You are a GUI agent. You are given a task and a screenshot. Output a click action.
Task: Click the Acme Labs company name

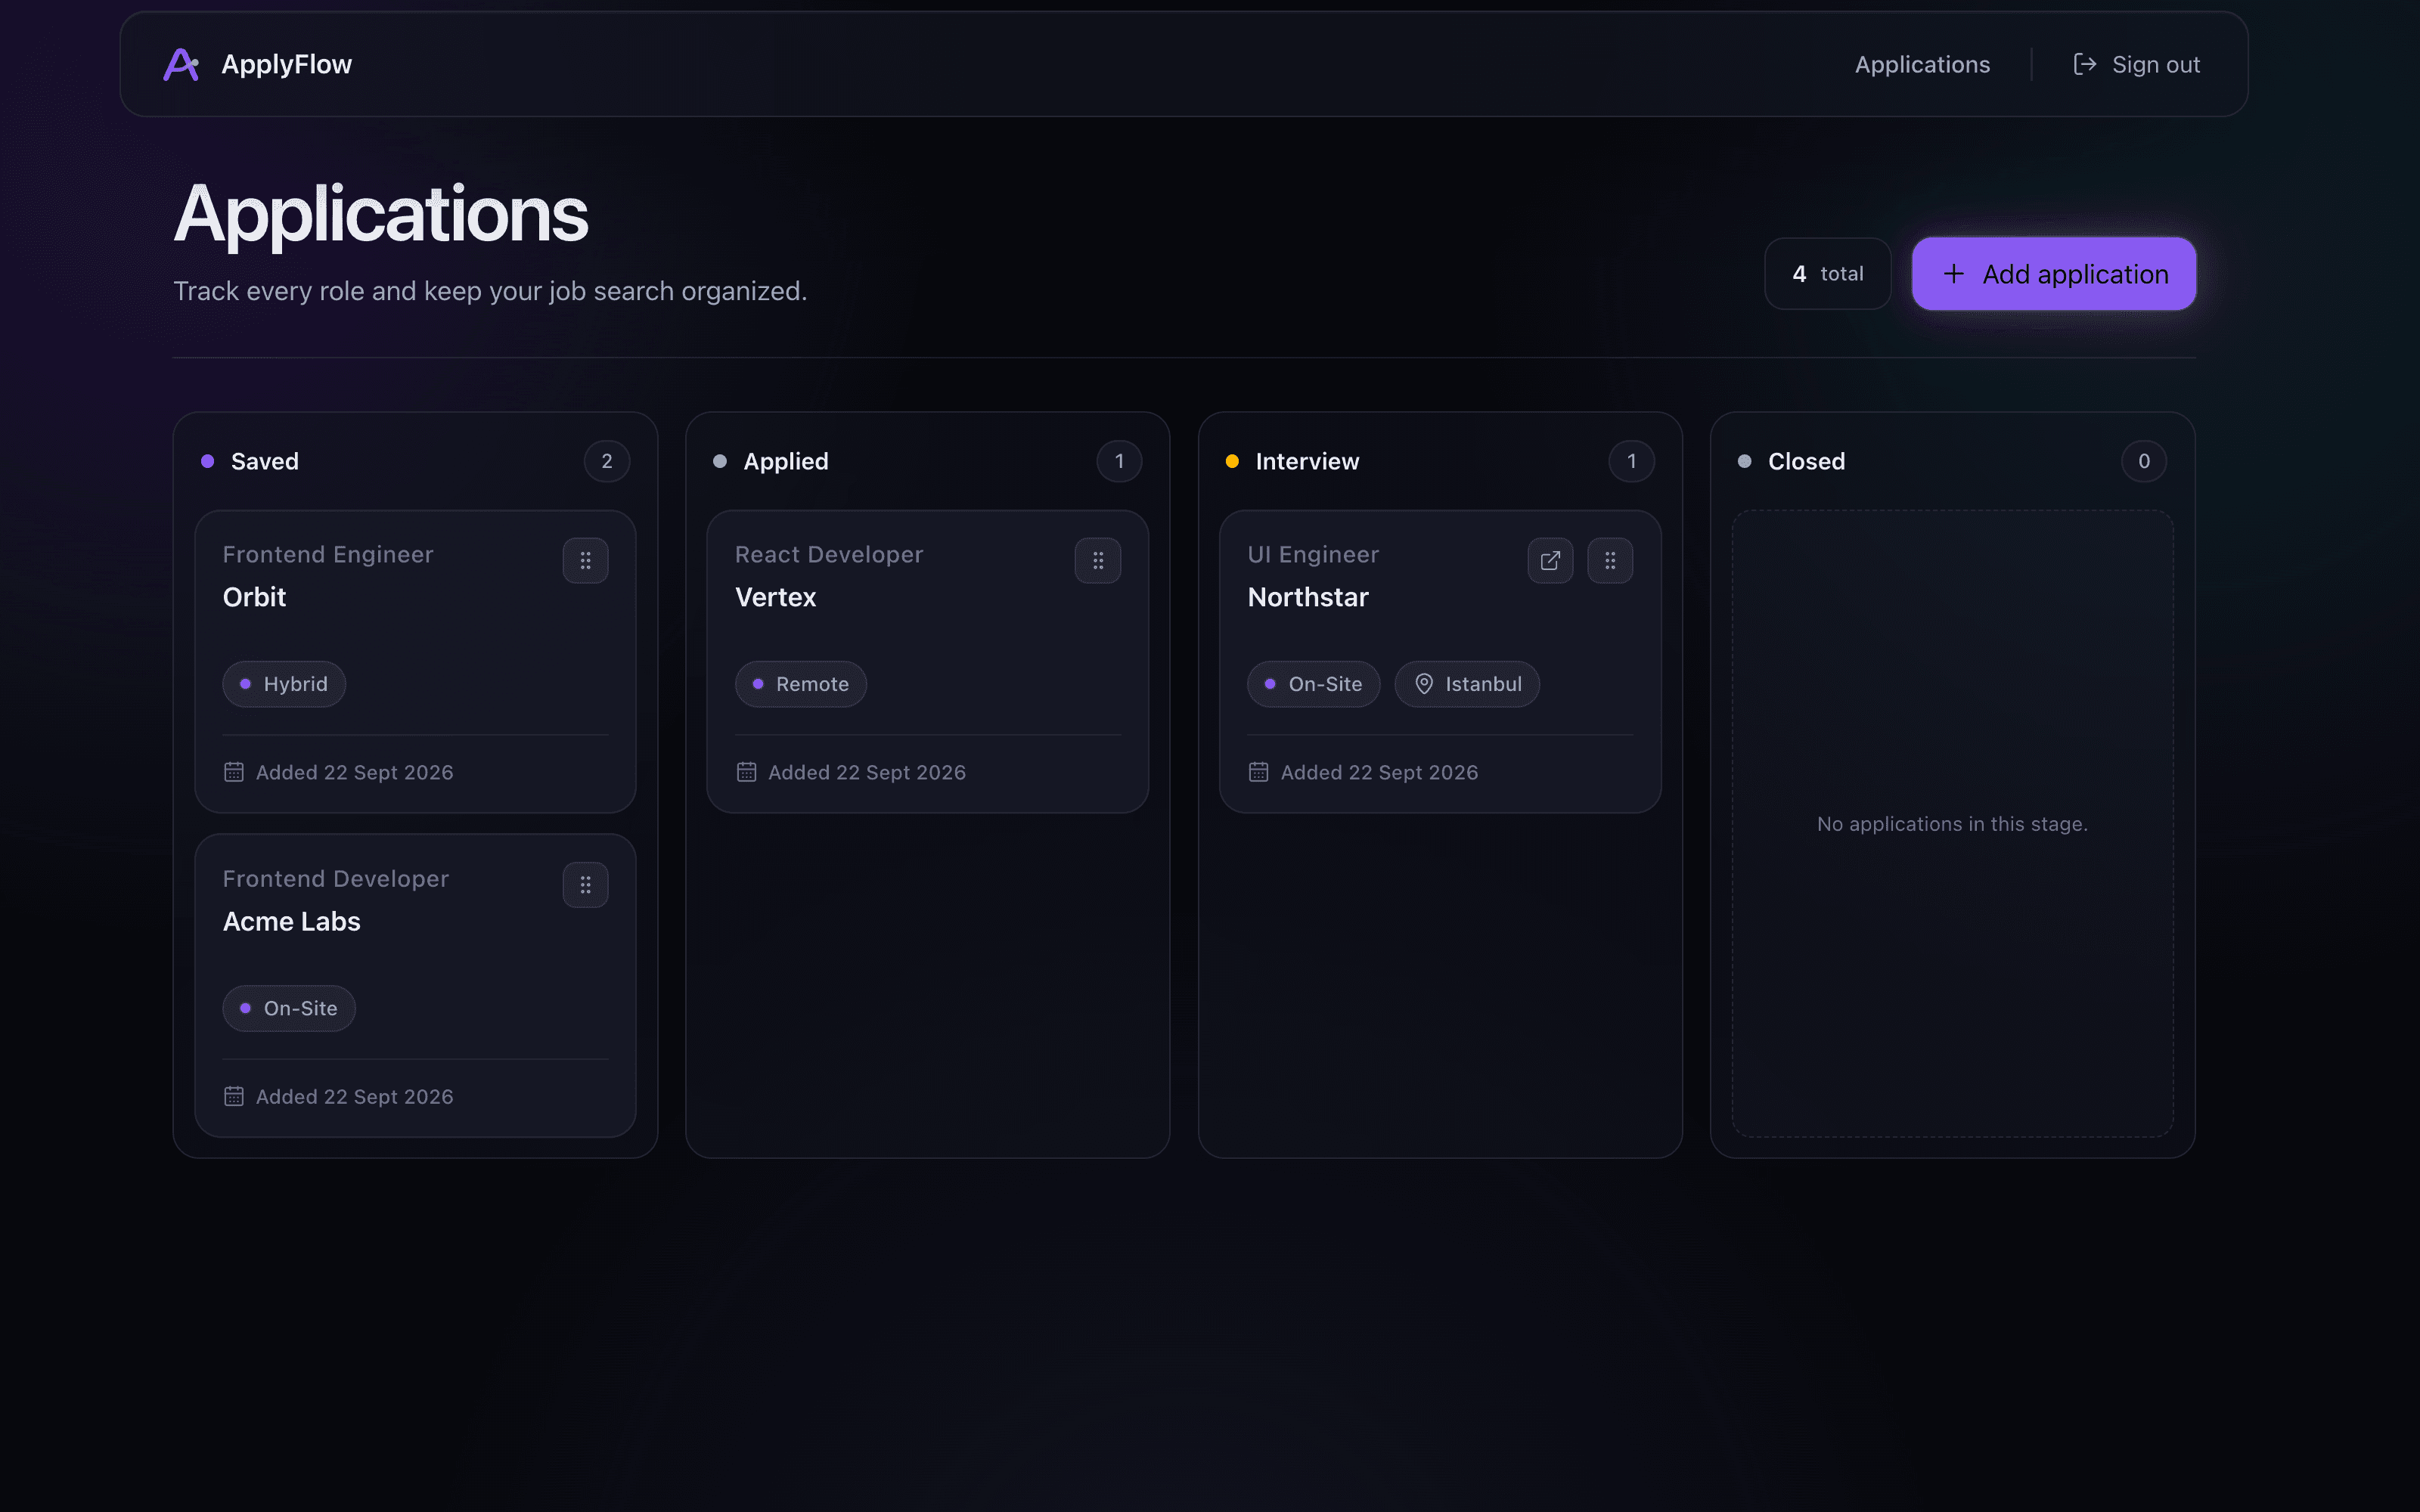pos(291,921)
